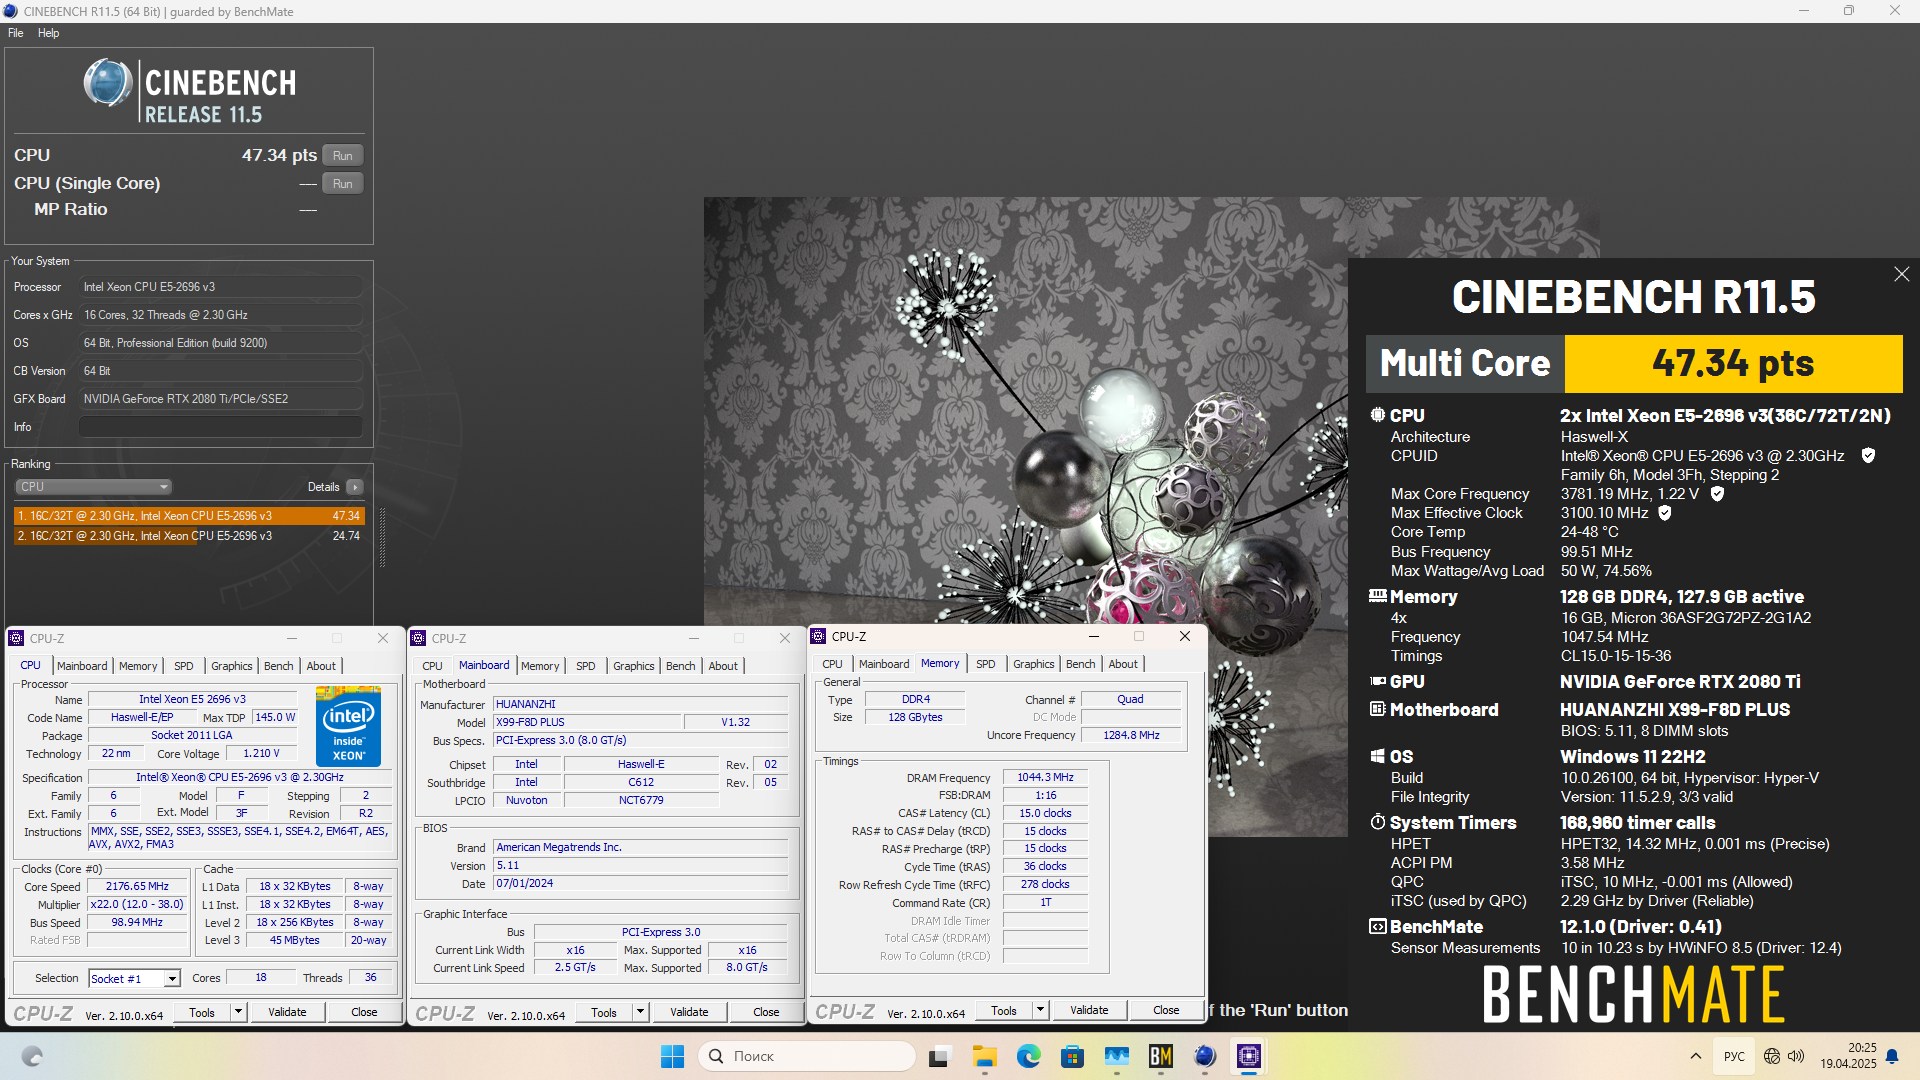The width and height of the screenshot is (1920, 1080).
Task: Select ranking entry scoring 47.34
Action: [x=189, y=516]
